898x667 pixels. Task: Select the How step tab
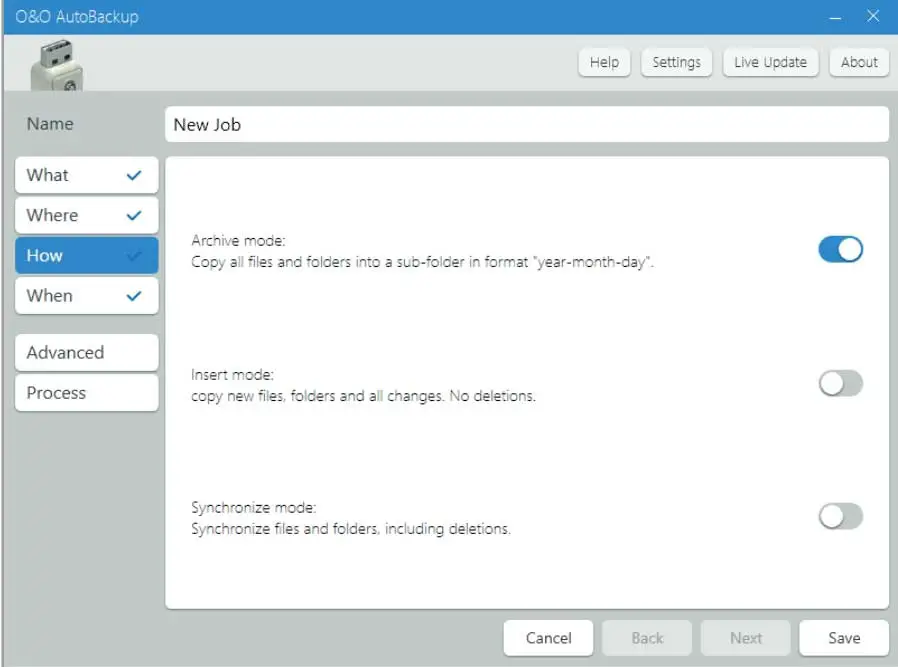click(86, 255)
